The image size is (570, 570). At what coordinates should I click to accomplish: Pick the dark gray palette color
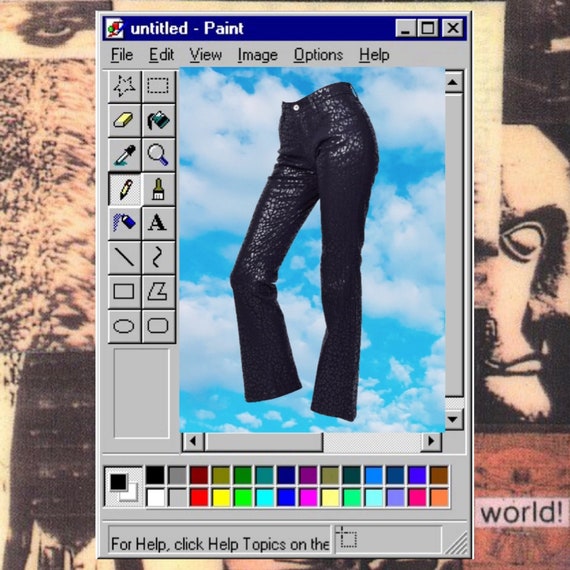[177, 475]
